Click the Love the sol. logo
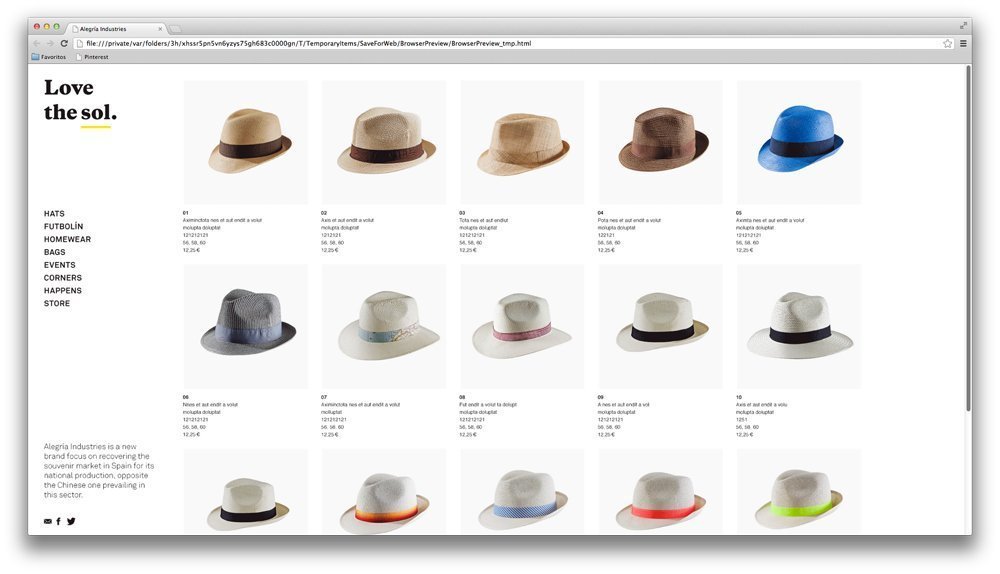Screen dimensions: 1000x574 tap(80, 100)
